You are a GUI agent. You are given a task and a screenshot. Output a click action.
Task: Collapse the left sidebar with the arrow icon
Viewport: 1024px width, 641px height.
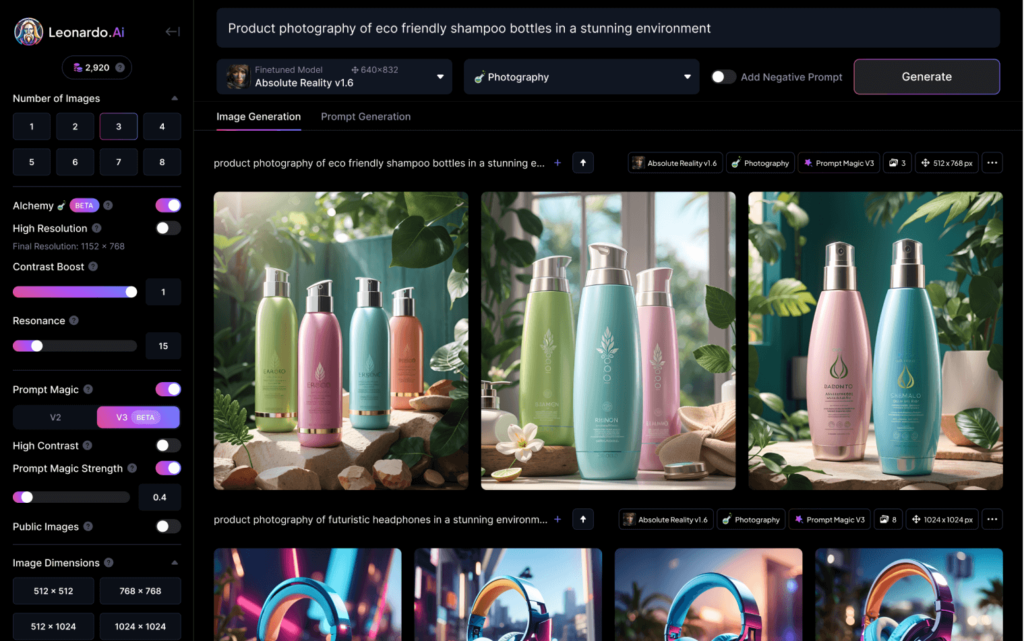tap(172, 31)
